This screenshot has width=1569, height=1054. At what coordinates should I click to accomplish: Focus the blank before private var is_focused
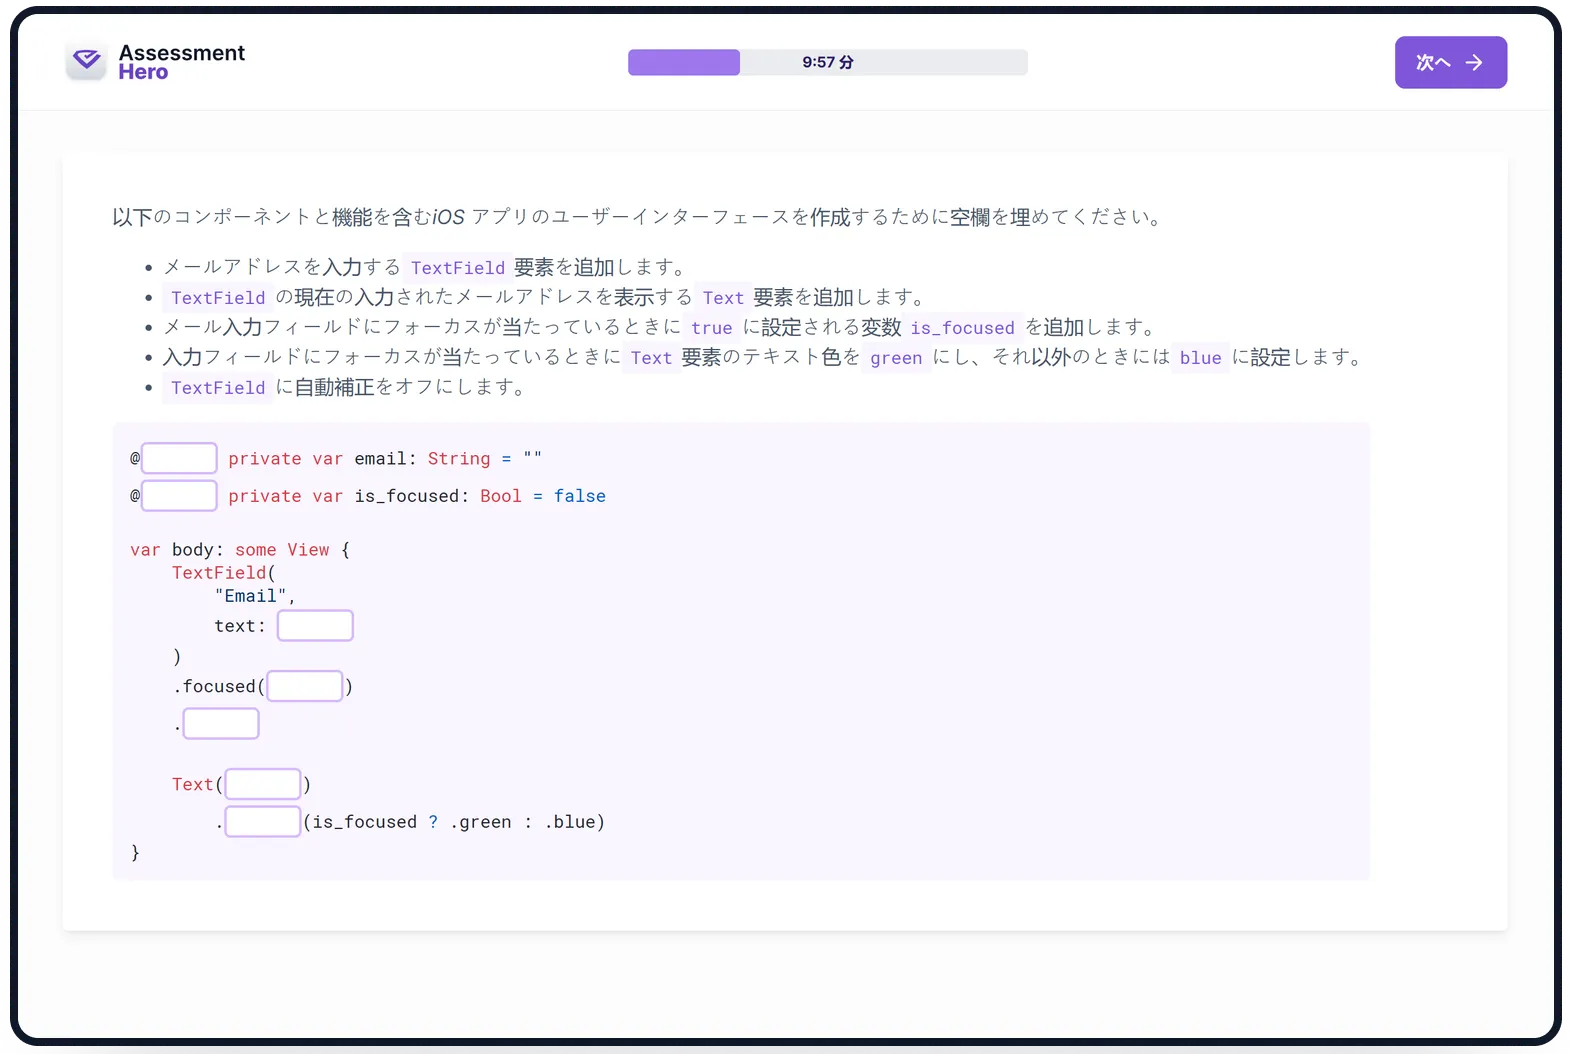pyautogui.click(x=179, y=495)
